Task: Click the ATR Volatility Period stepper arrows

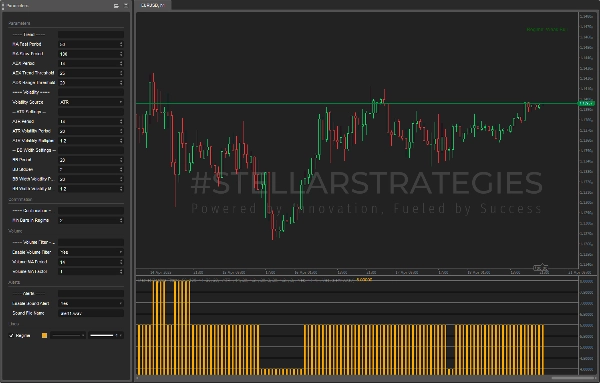Action: click(121, 131)
